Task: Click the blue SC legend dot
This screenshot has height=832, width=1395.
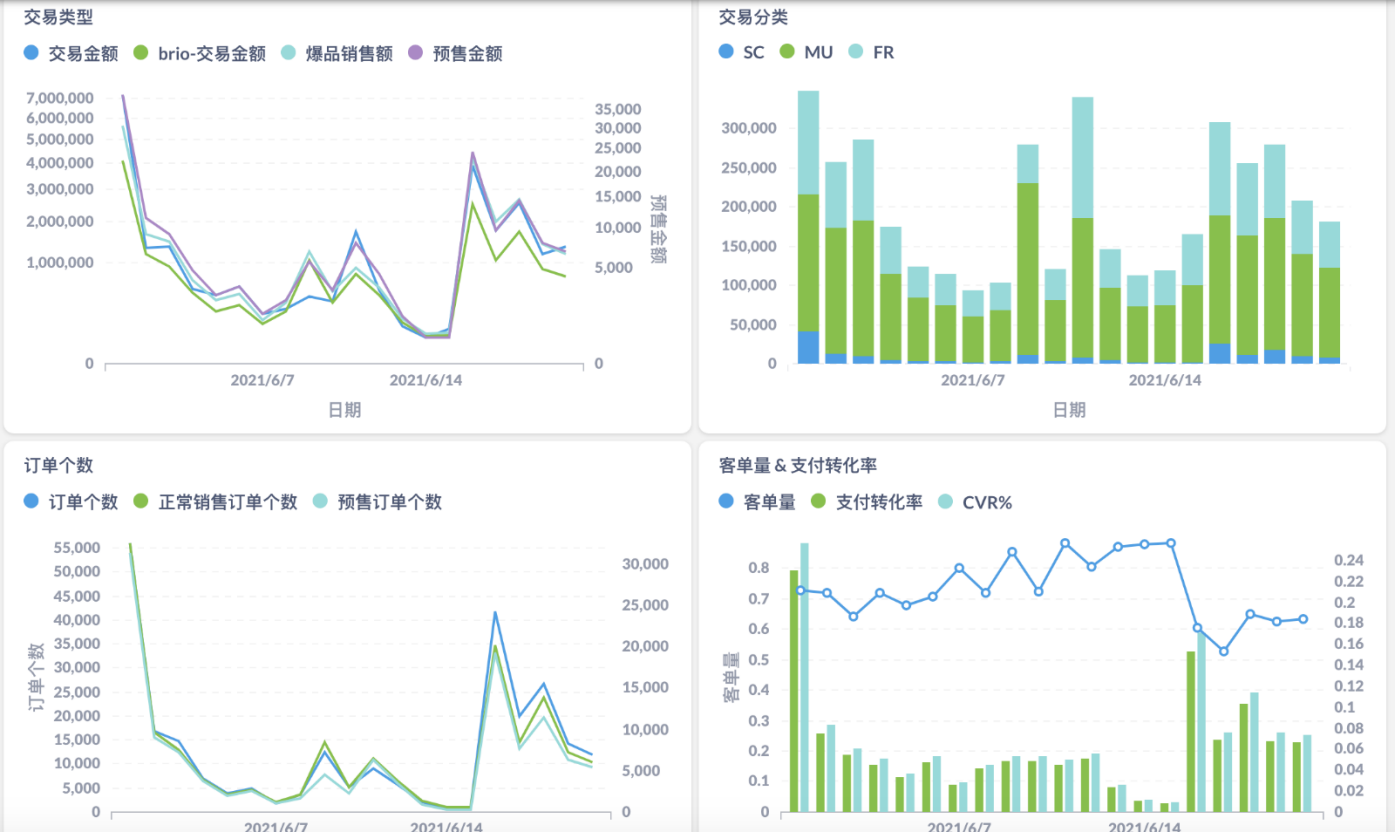Action: [726, 52]
